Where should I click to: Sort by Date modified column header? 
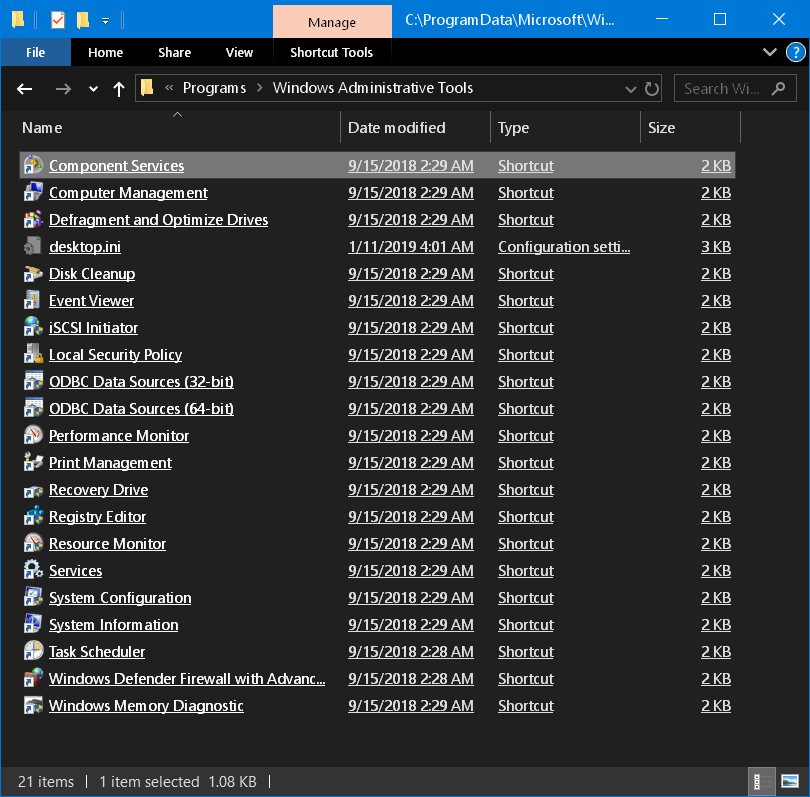[415, 128]
